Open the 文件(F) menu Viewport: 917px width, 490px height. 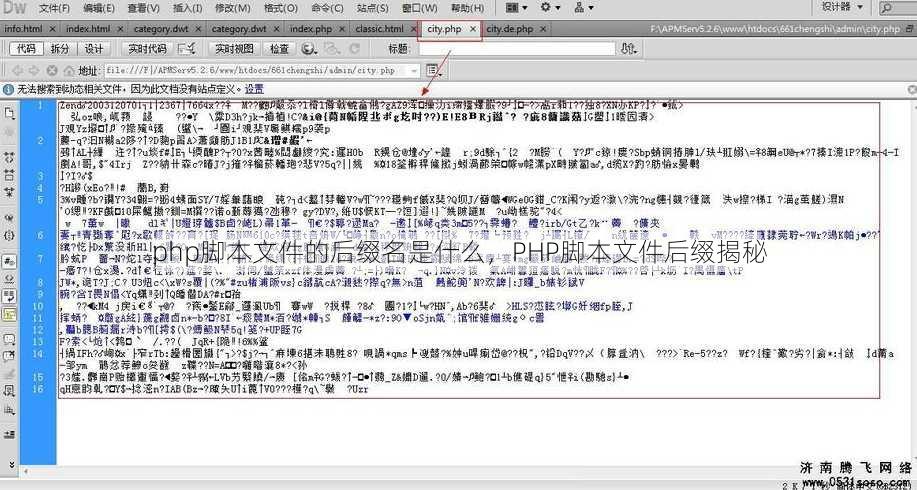tap(54, 8)
